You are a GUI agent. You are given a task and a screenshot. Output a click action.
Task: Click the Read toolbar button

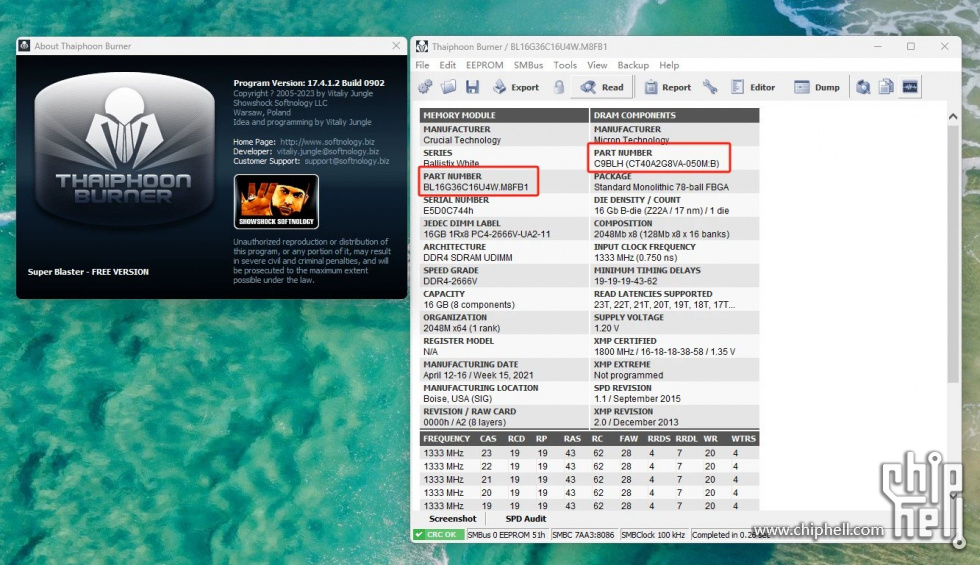[x=602, y=87]
